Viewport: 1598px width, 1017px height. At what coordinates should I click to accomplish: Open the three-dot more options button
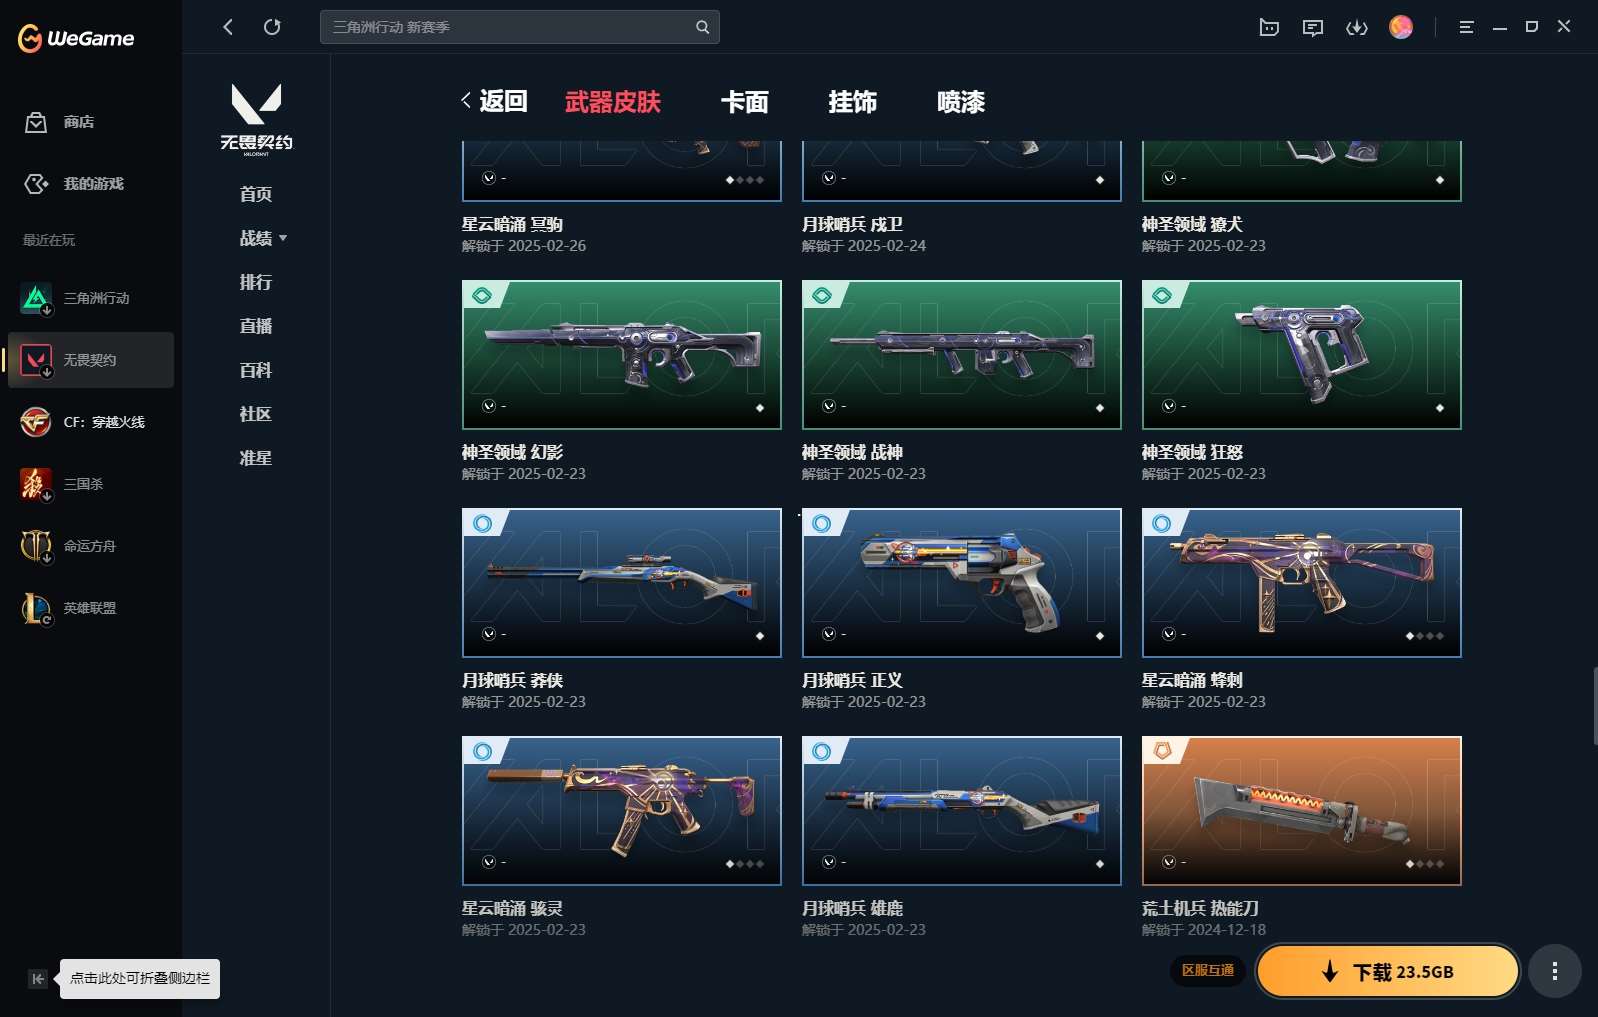pos(1554,971)
